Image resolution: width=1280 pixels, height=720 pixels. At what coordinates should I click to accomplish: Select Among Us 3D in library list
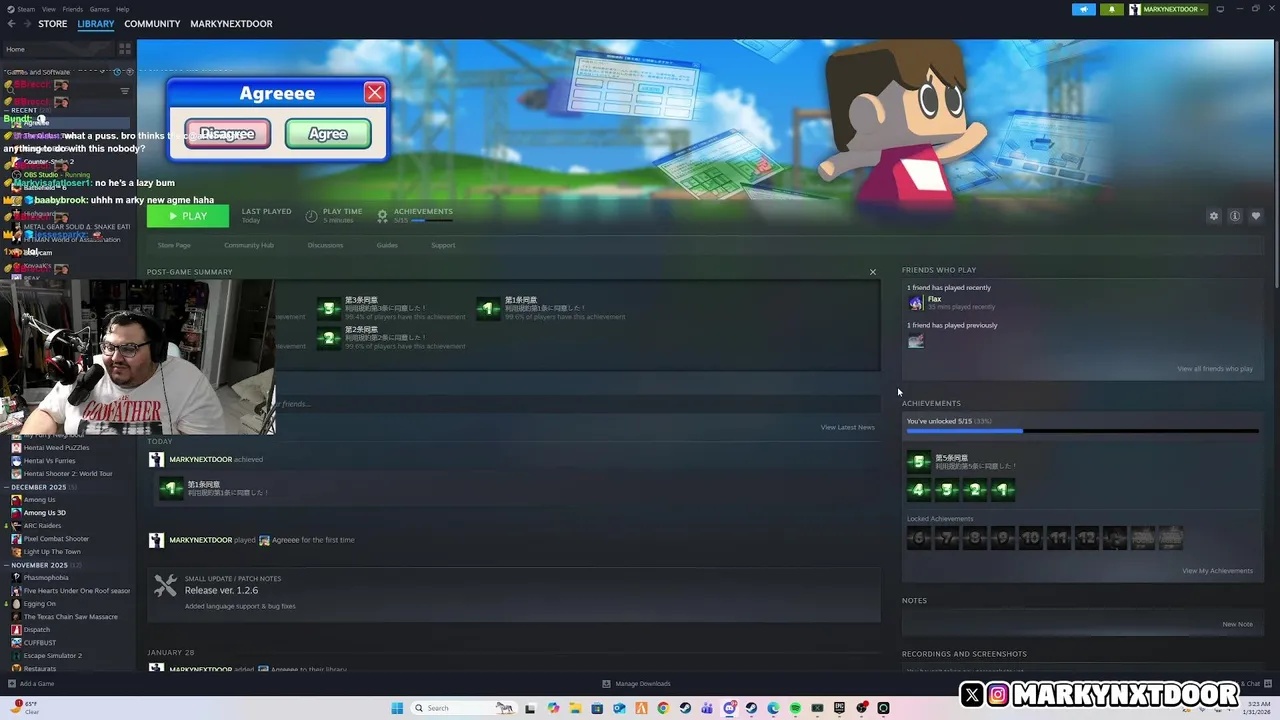45,513
